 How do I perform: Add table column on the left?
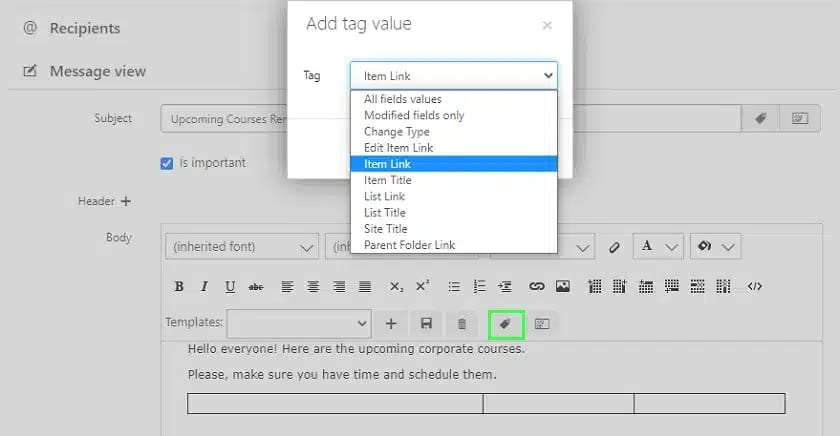coord(594,287)
